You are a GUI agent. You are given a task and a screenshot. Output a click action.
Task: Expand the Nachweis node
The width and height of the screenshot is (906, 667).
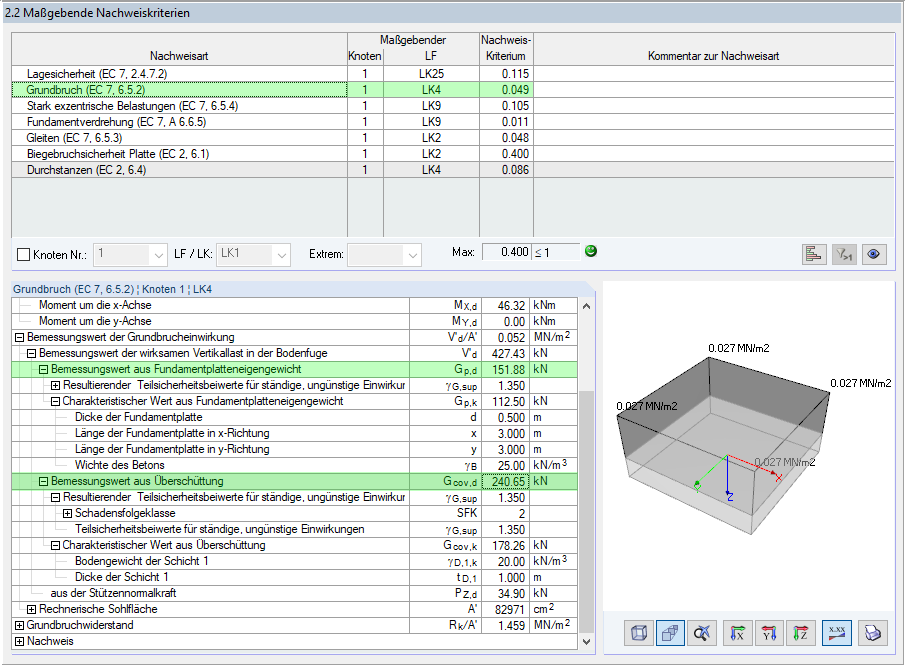tap(19, 642)
